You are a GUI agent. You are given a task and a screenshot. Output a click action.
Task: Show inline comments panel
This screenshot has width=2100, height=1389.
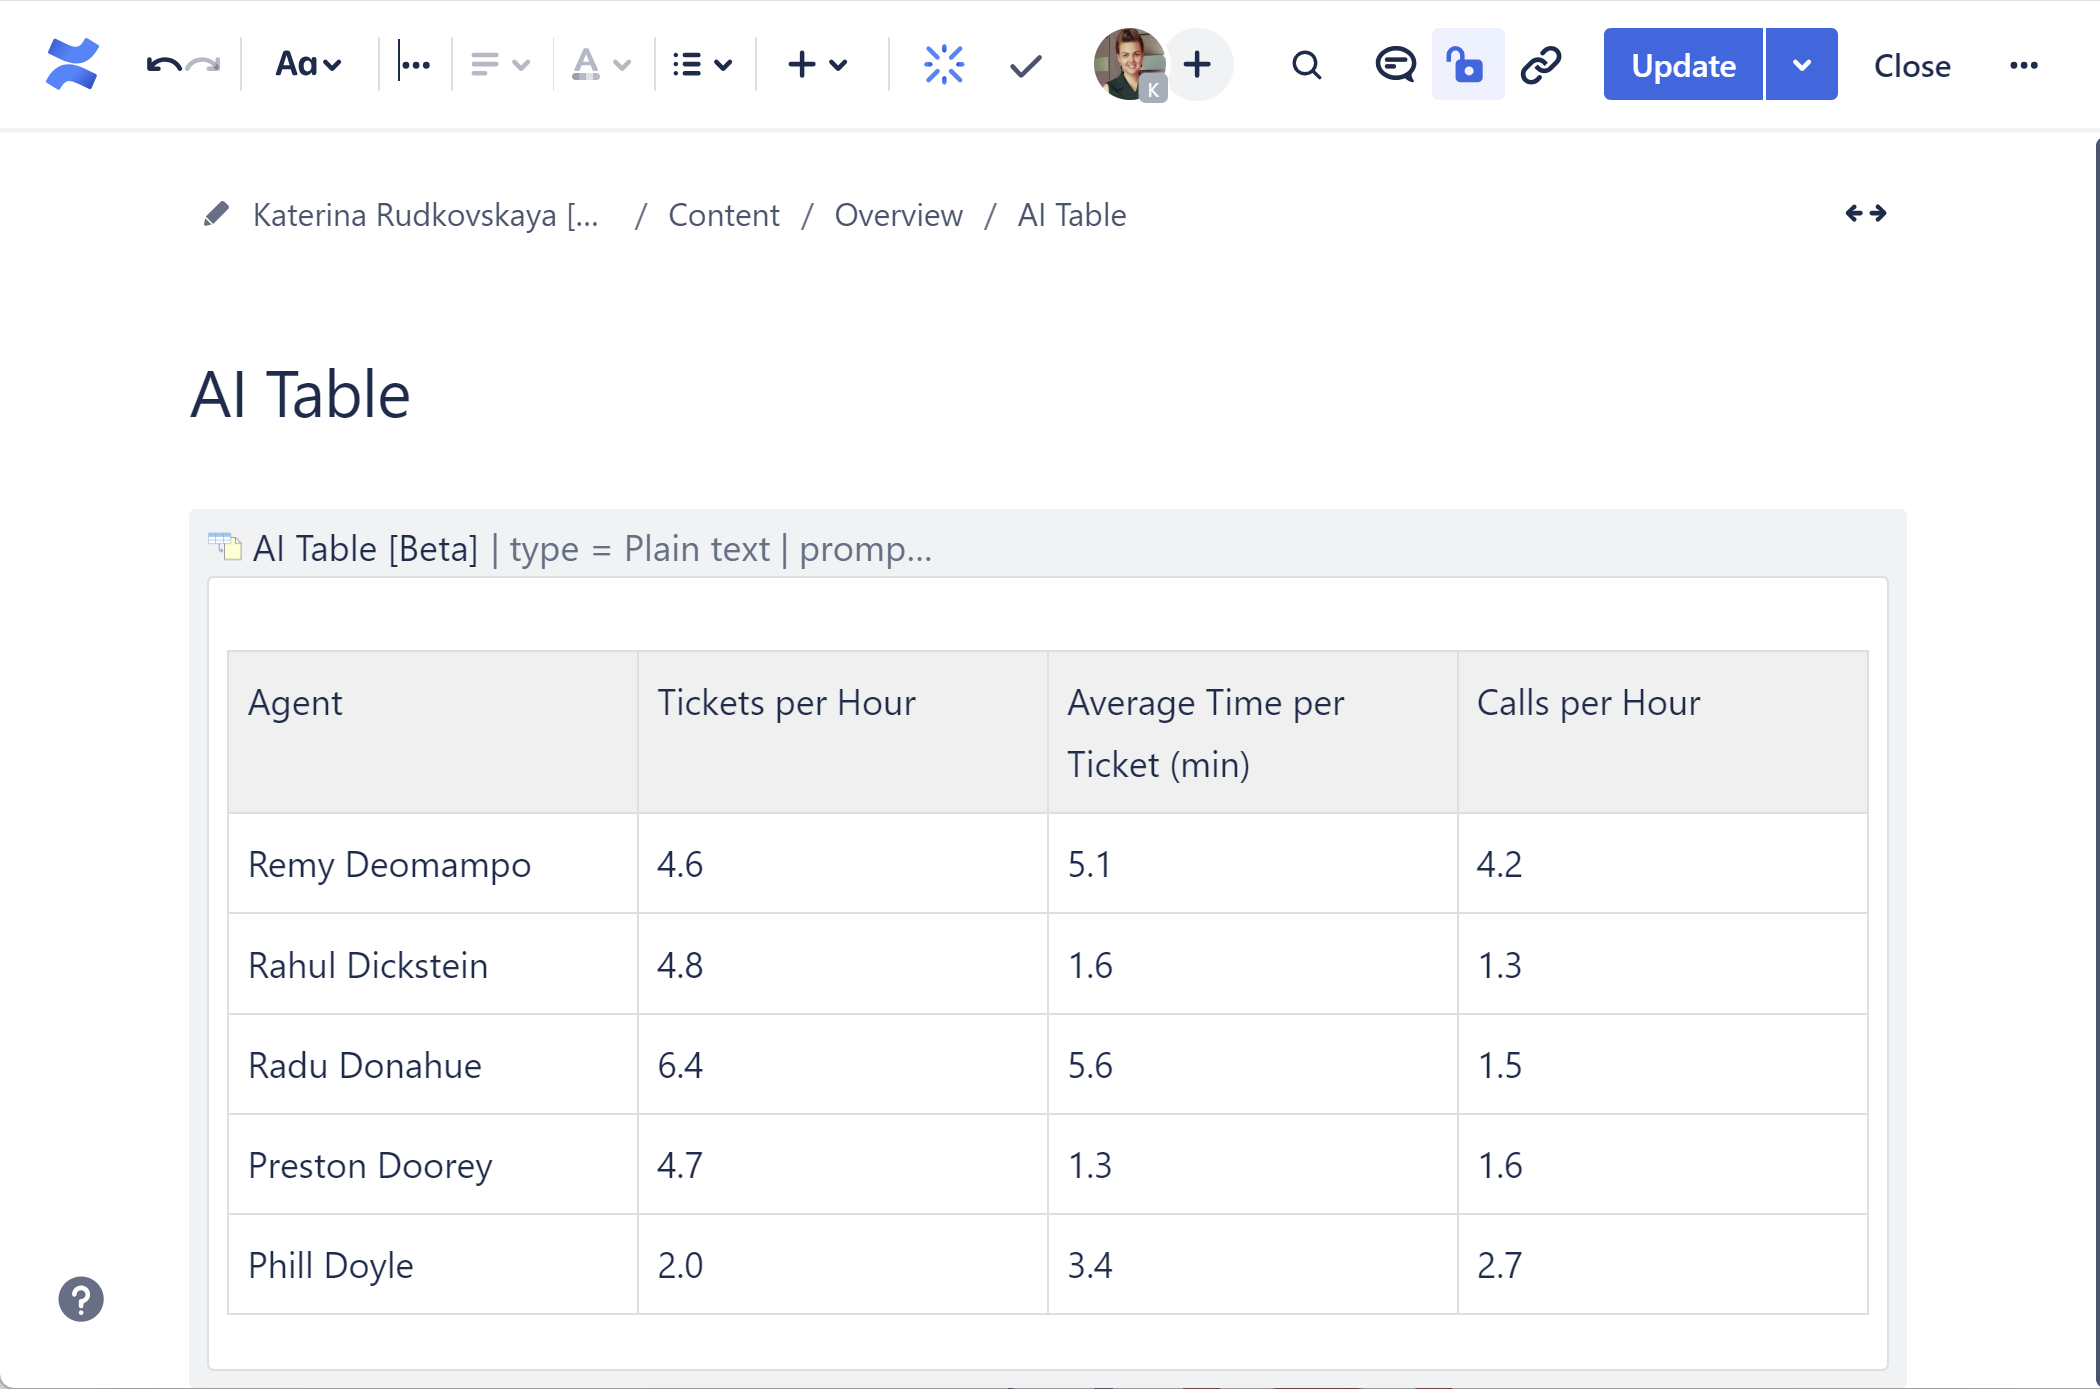(1394, 65)
